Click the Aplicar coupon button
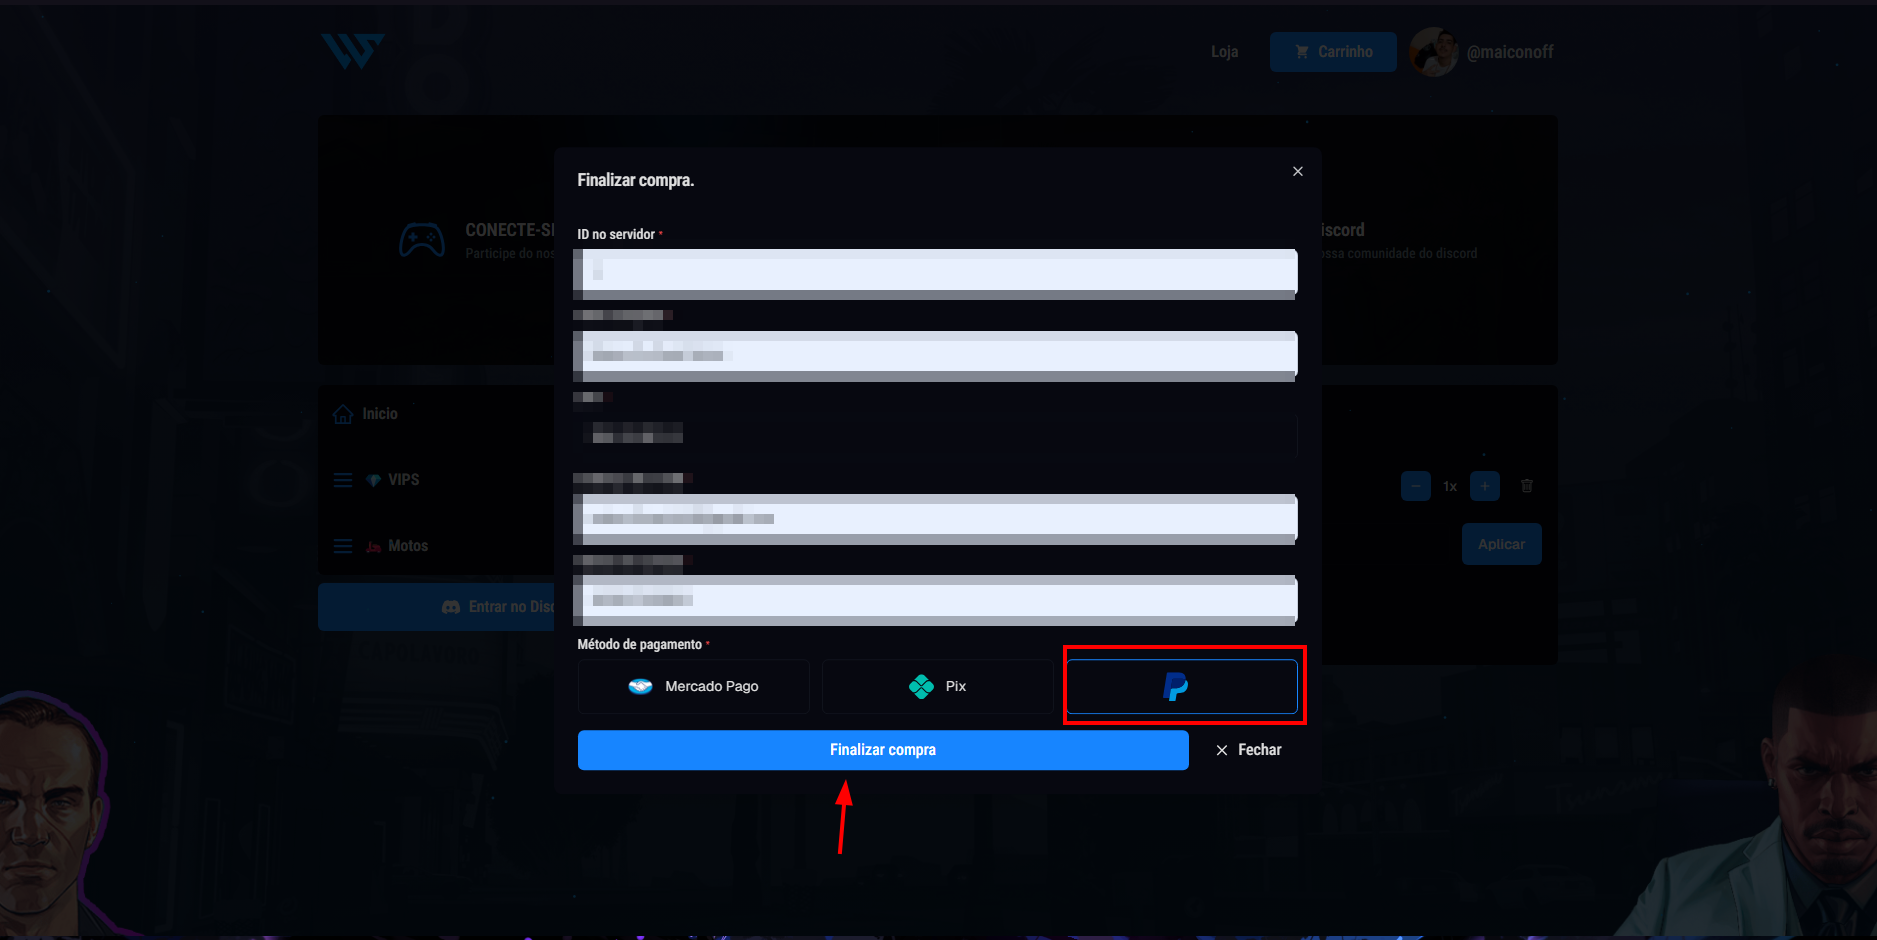The height and width of the screenshot is (940, 1877). point(1501,544)
